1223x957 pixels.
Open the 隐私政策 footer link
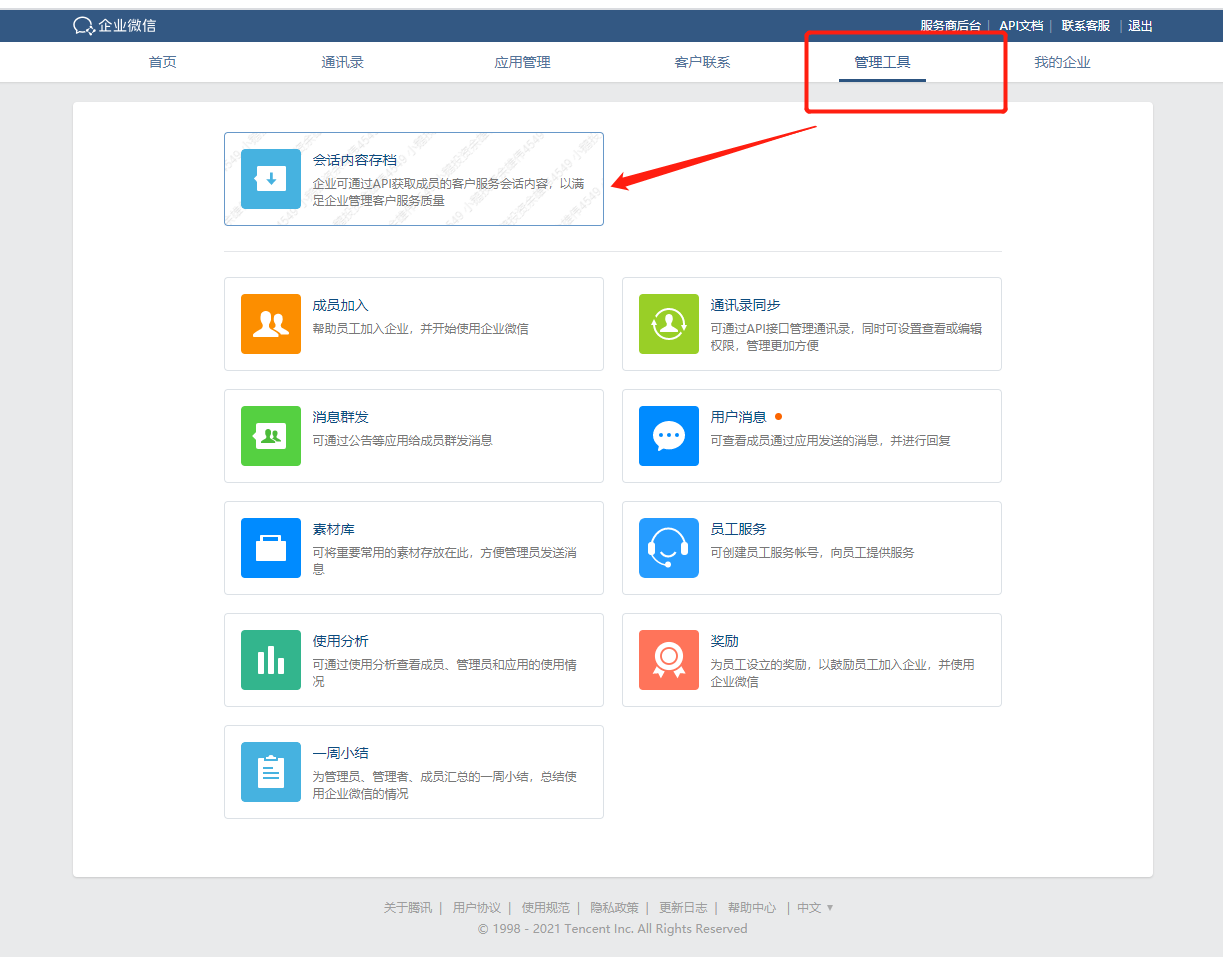pos(614,908)
